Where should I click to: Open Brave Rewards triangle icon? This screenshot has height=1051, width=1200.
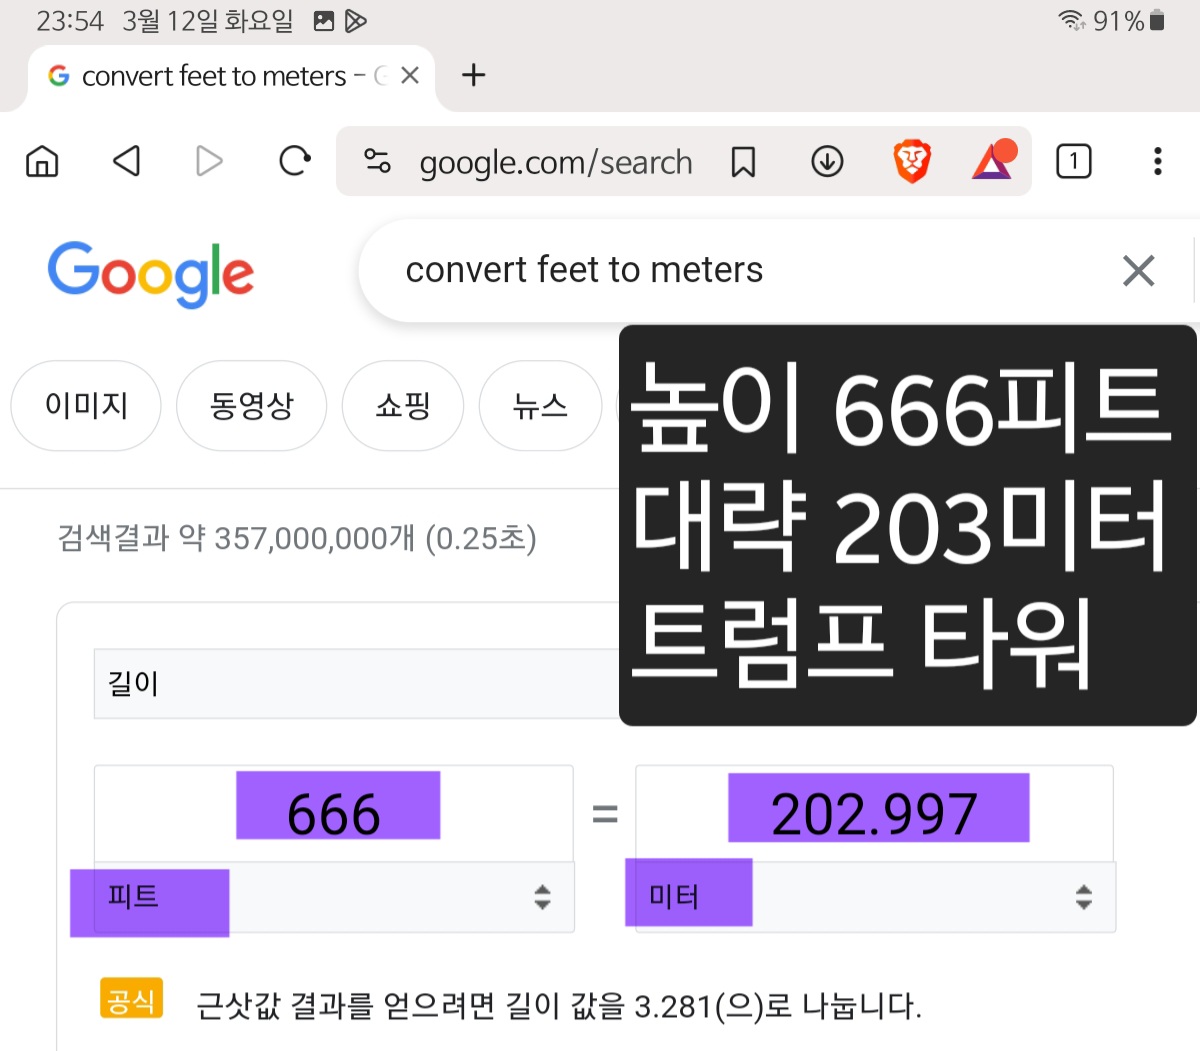point(994,160)
